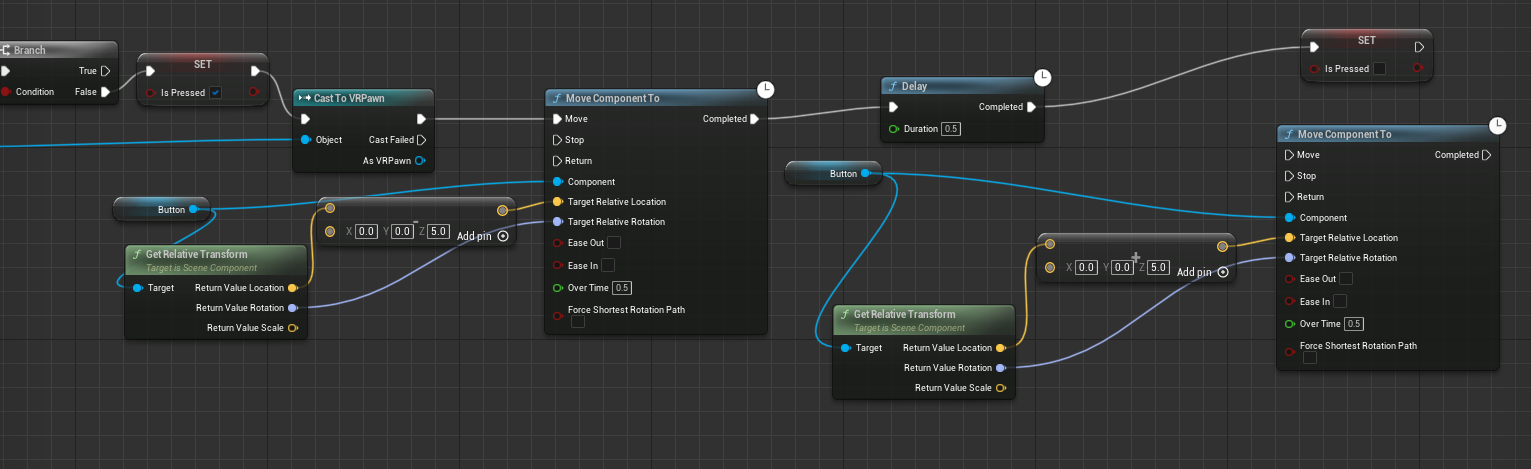Select the Cast To VRPawn node title
1531x469 pixels.
pyautogui.click(x=349, y=98)
